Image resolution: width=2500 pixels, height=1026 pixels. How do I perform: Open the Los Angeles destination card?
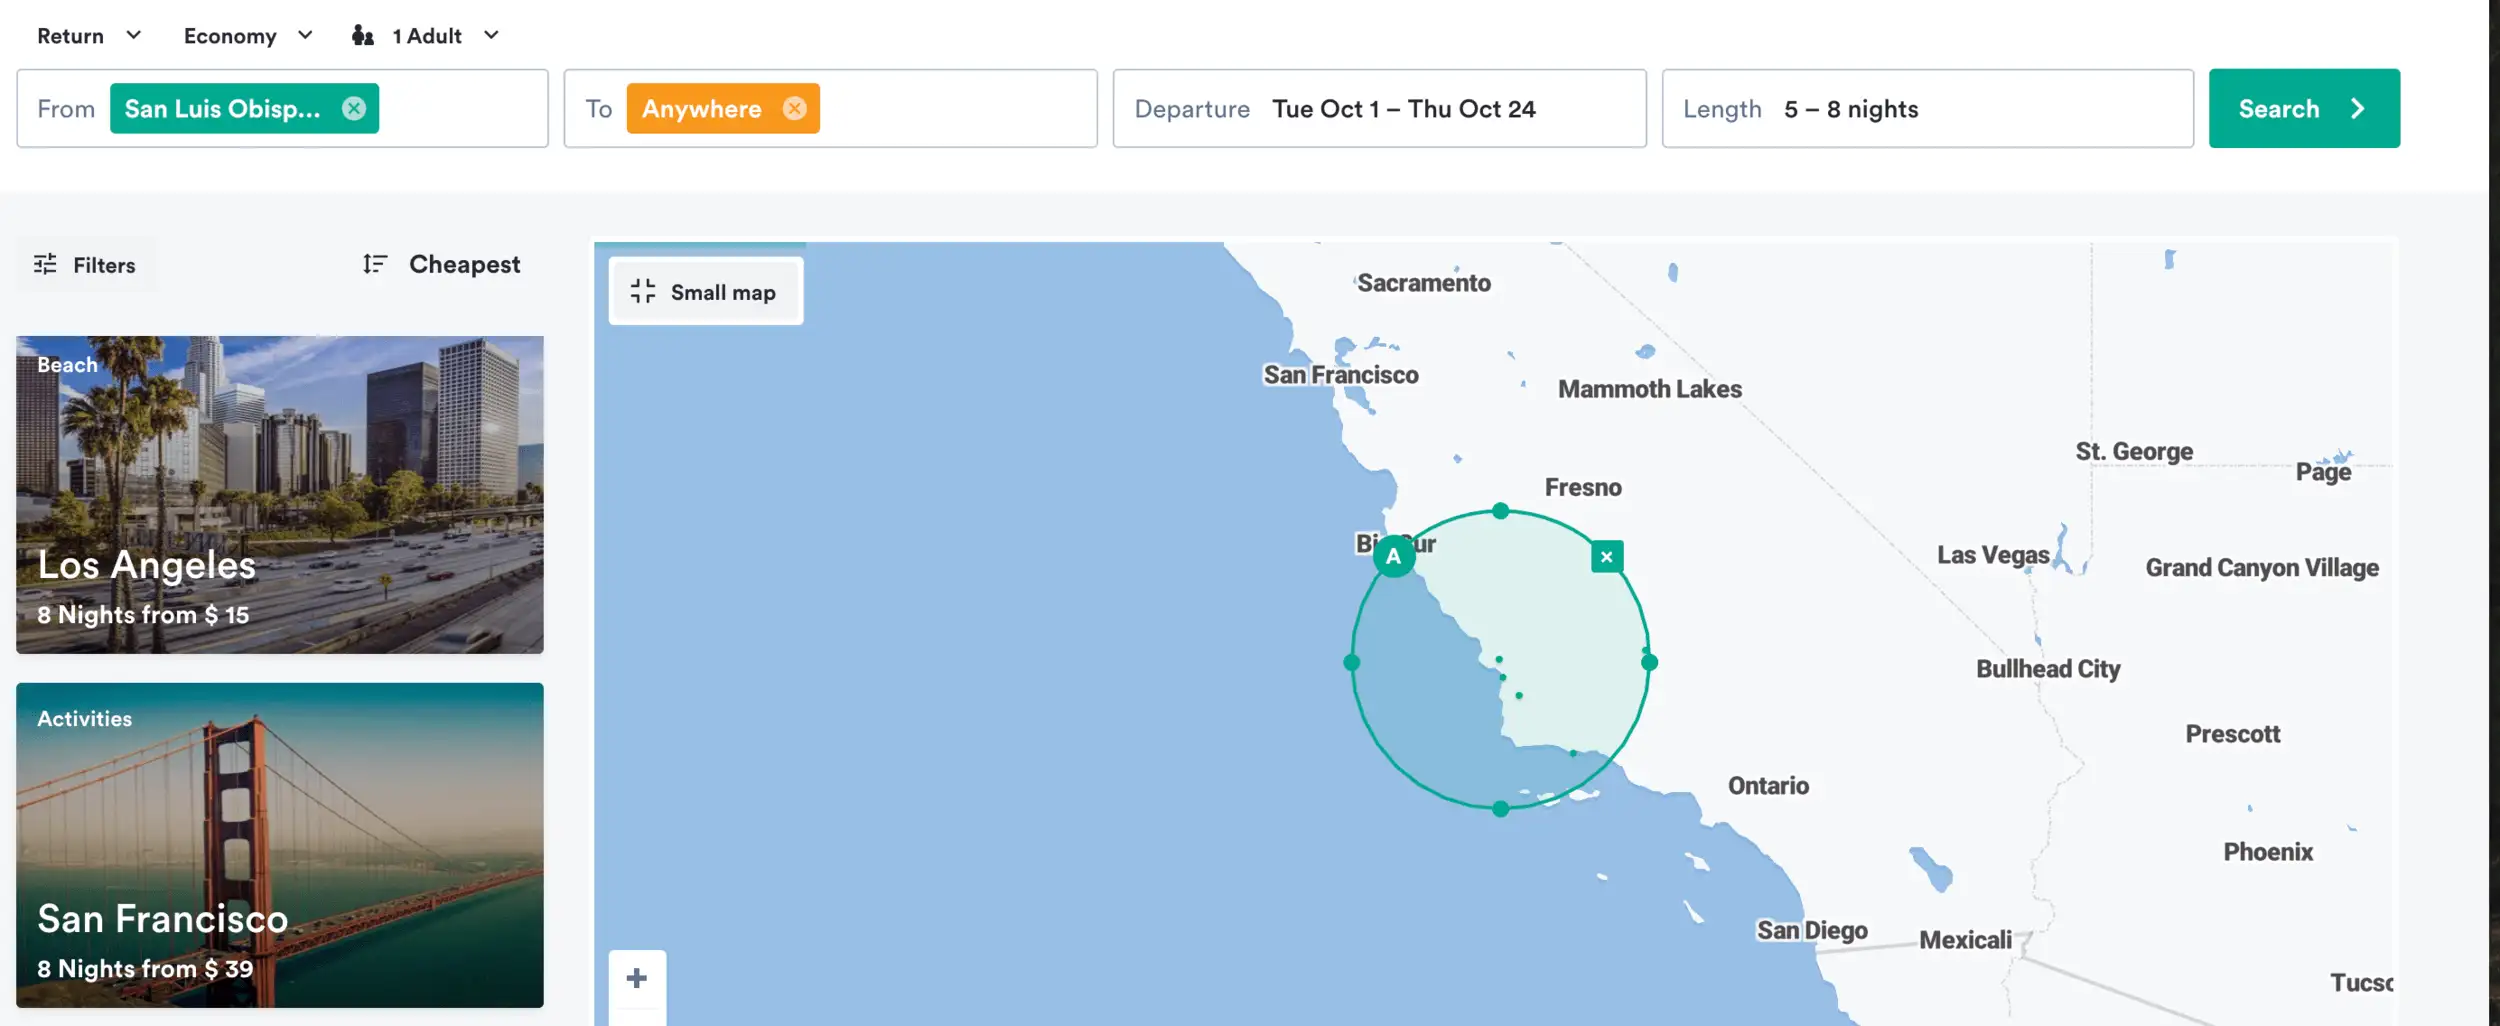(x=280, y=494)
